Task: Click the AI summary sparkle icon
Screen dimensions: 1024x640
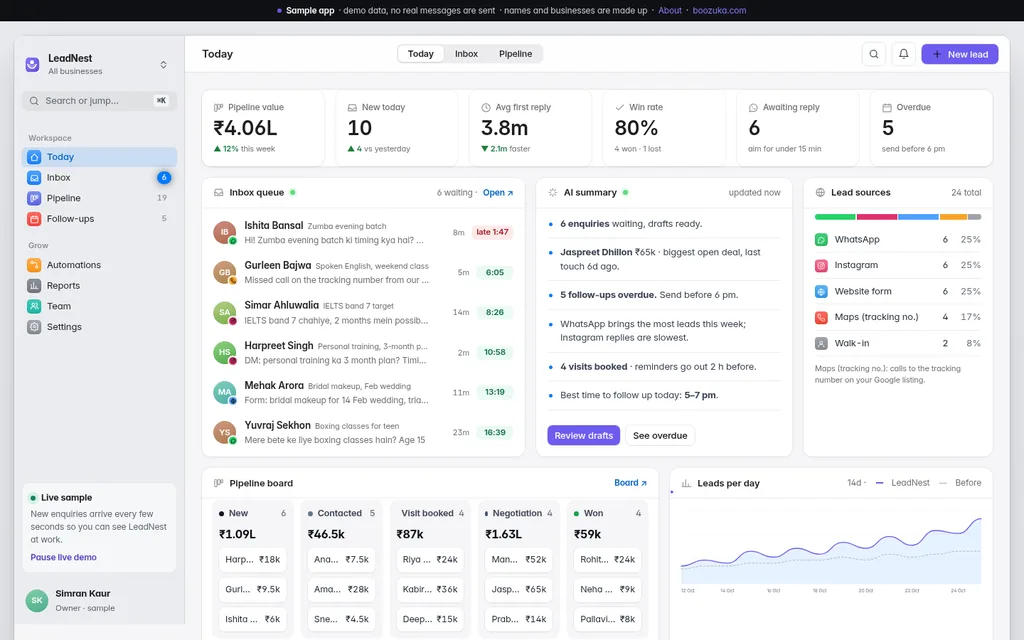Action: tap(552, 193)
